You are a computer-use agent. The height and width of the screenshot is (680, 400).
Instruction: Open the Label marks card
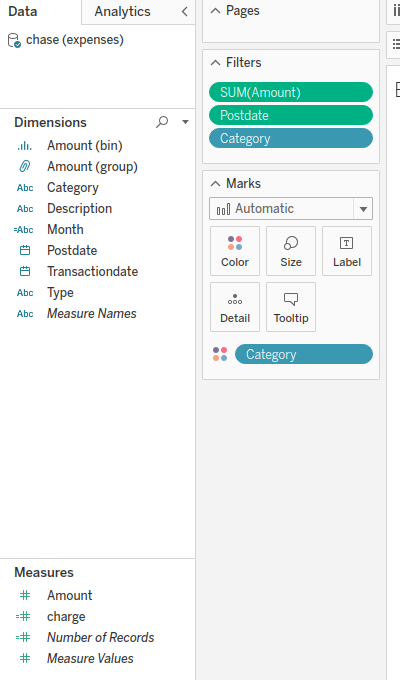pos(347,251)
